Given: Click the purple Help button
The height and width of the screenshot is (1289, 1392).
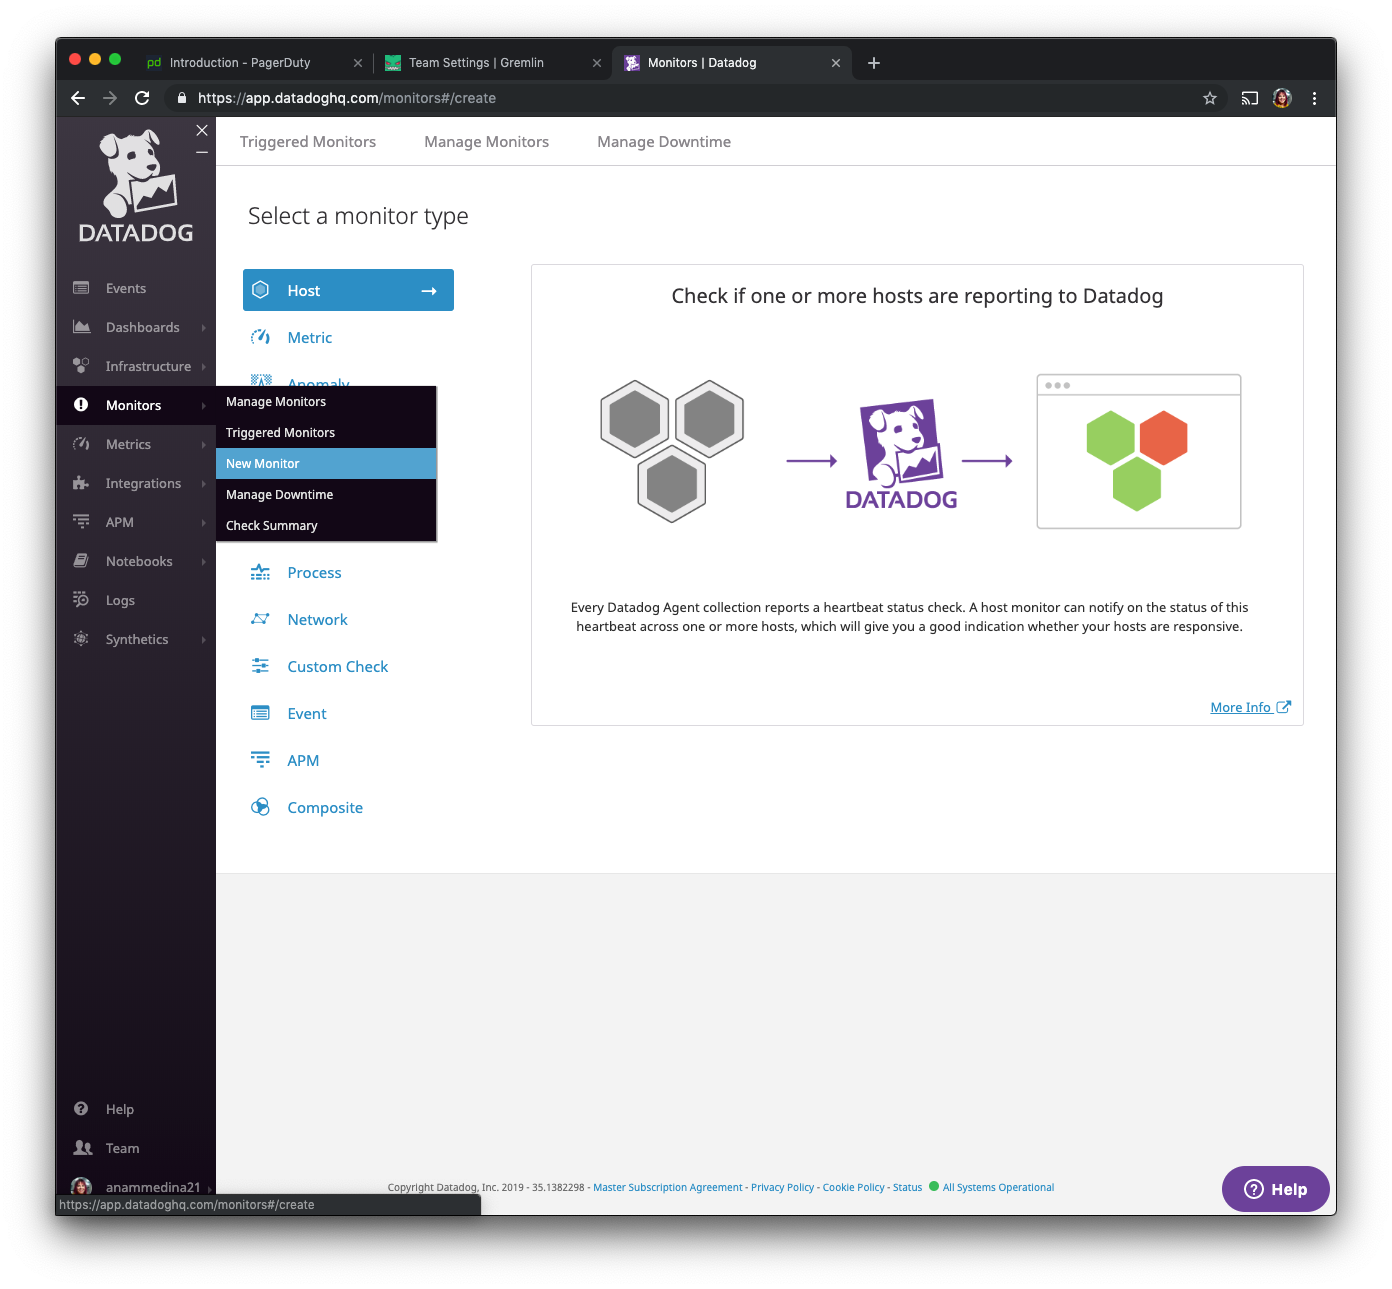Looking at the screenshot, I should tap(1276, 1189).
